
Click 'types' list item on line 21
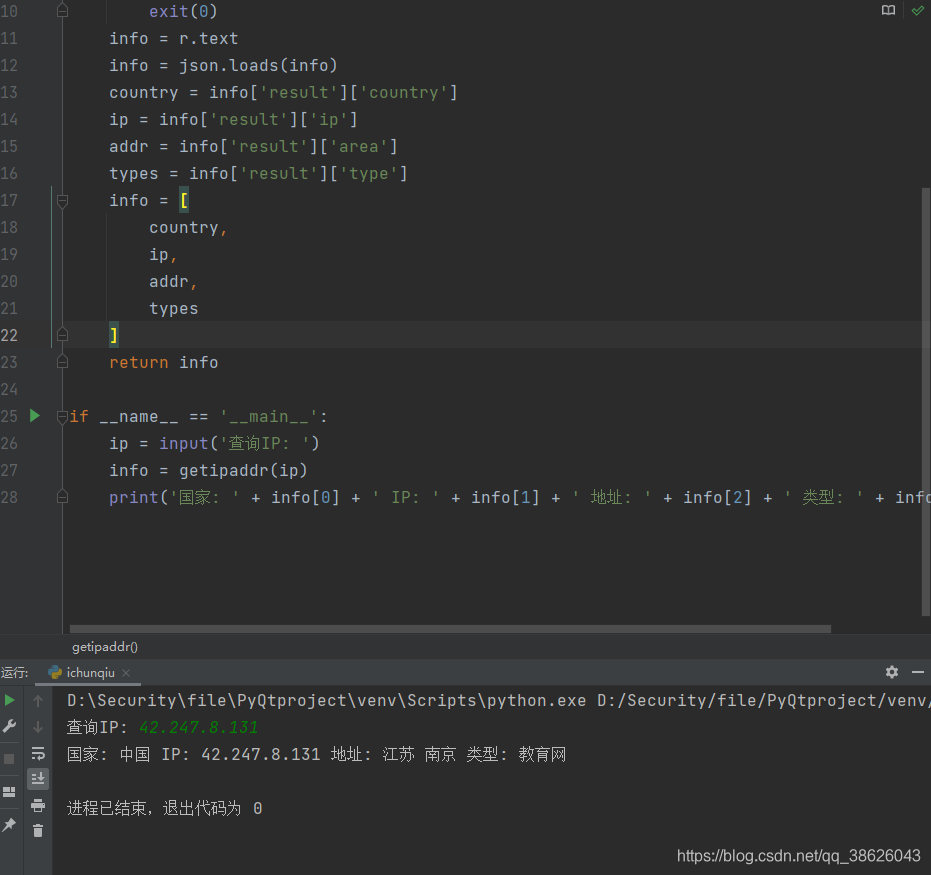(x=173, y=309)
